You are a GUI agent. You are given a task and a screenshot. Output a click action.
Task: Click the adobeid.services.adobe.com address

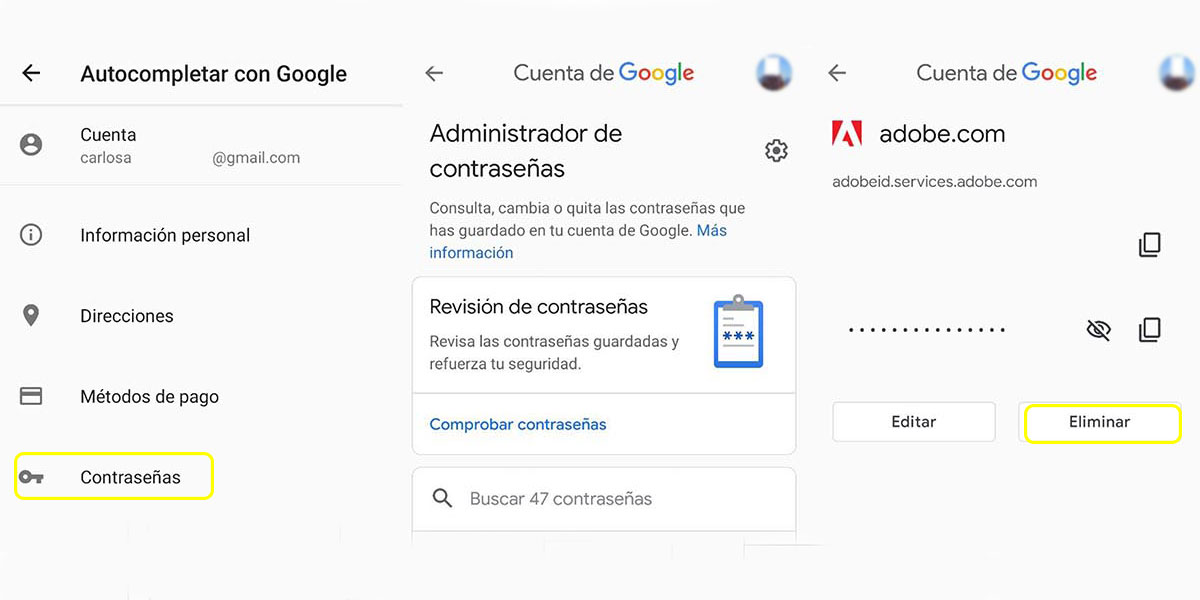[934, 181]
